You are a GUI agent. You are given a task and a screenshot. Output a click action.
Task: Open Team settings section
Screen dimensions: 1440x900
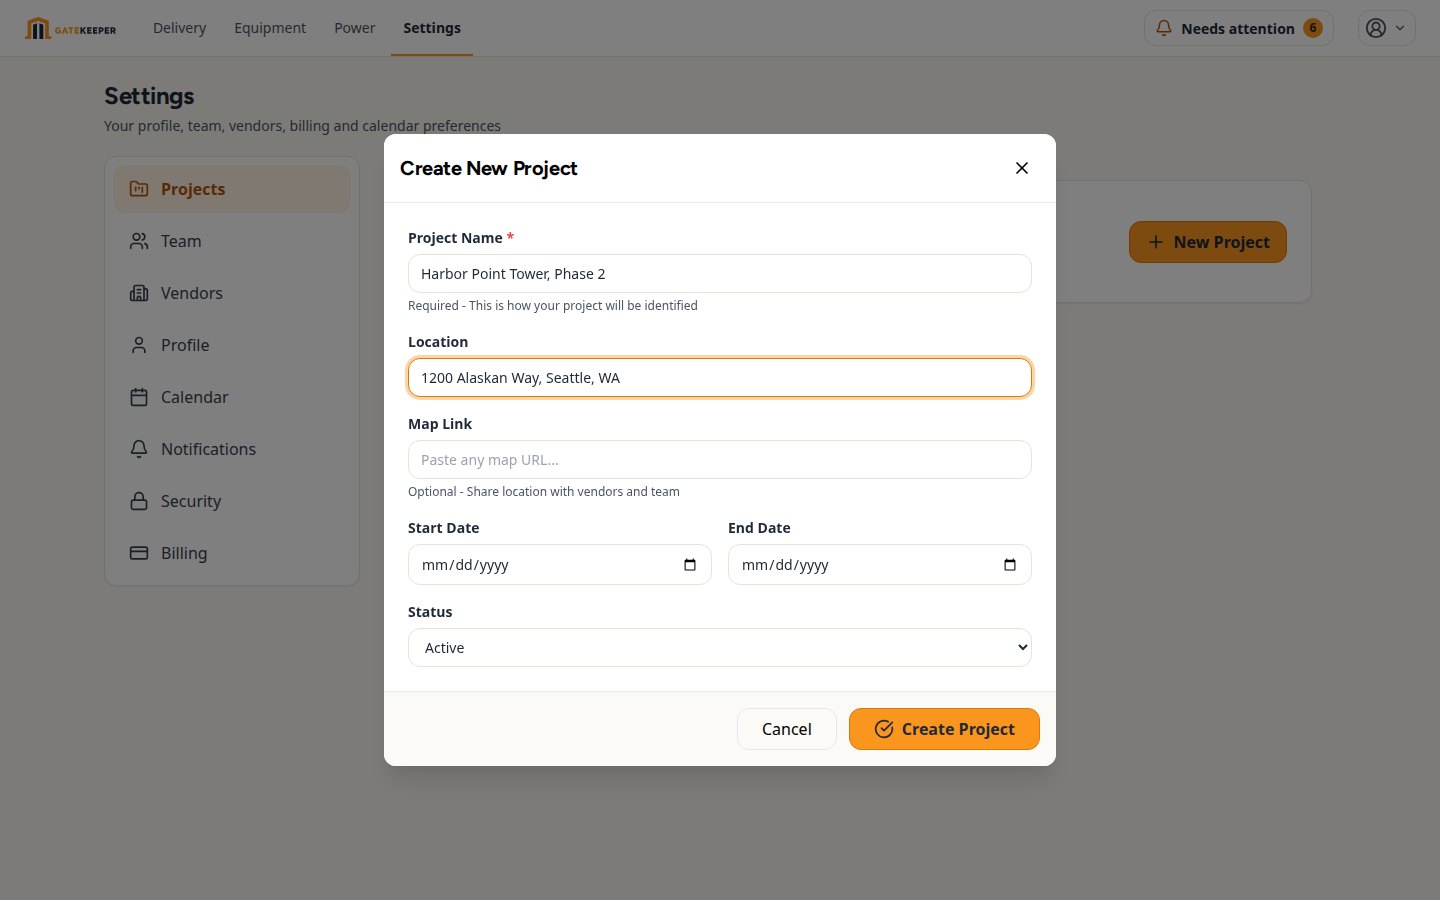tap(232, 241)
